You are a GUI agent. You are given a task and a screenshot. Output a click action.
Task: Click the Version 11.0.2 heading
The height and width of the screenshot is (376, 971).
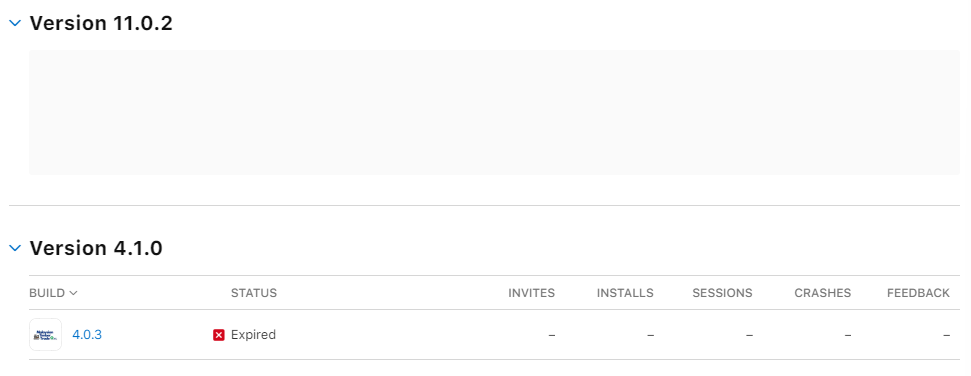(102, 24)
